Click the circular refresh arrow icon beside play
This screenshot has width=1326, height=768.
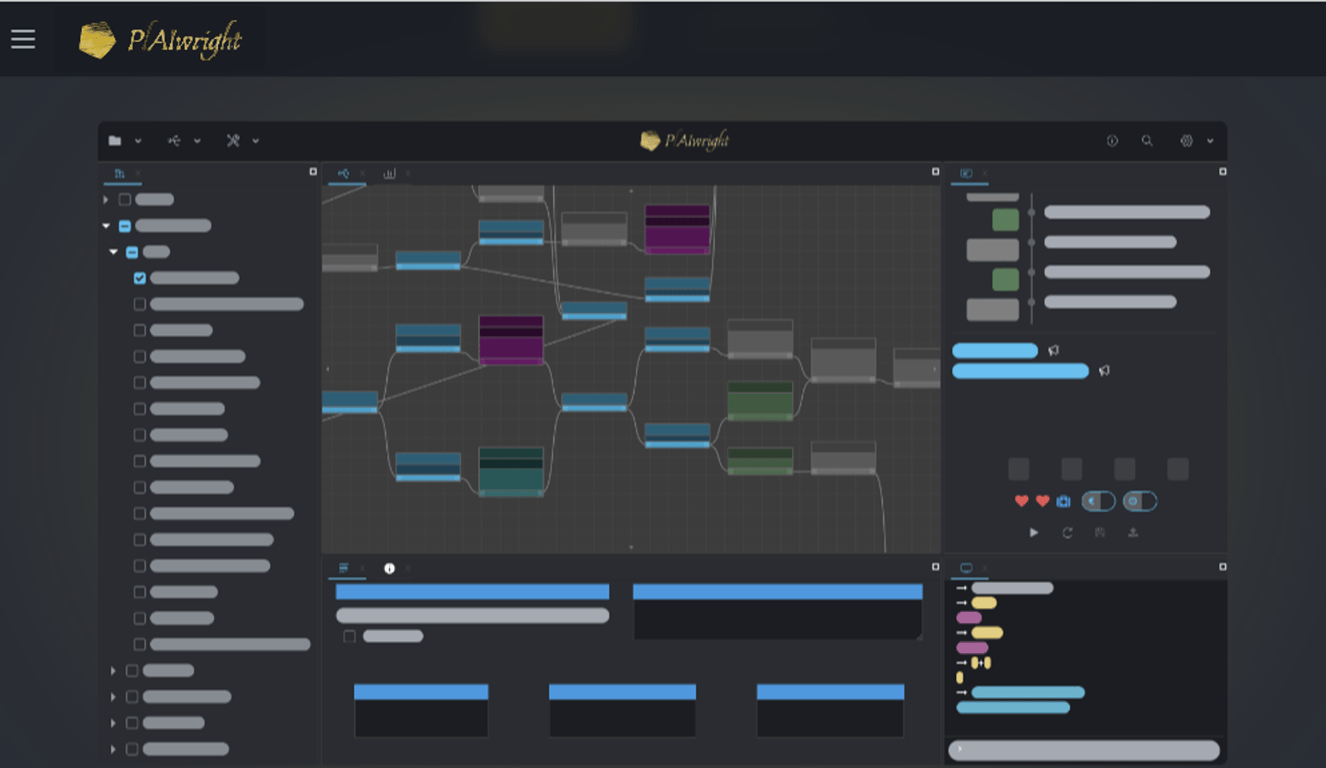[x=1067, y=533]
